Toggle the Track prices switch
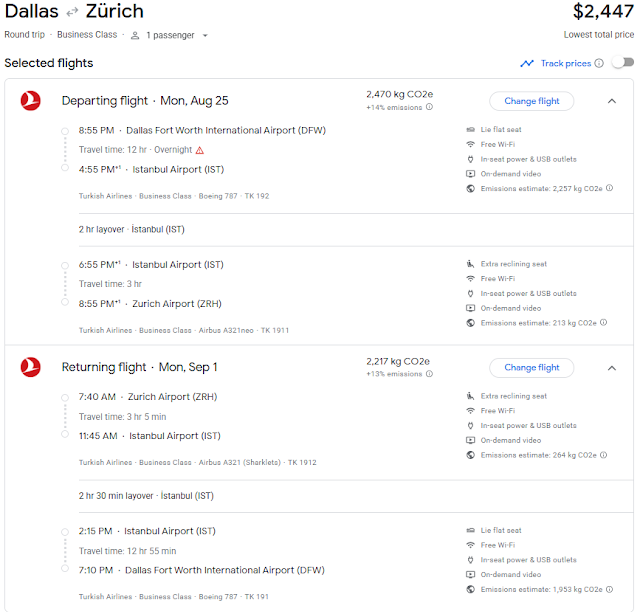The image size is (640, 614). [x=622, y=63]
